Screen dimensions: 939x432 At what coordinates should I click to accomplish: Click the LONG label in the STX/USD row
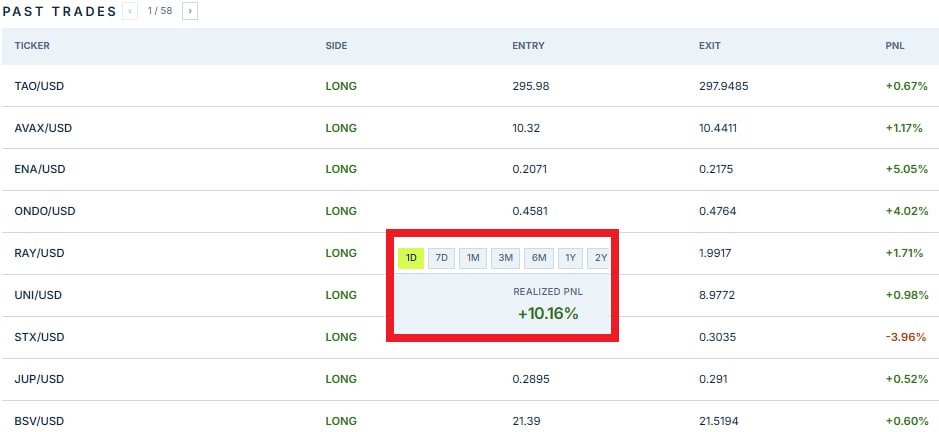341,337
